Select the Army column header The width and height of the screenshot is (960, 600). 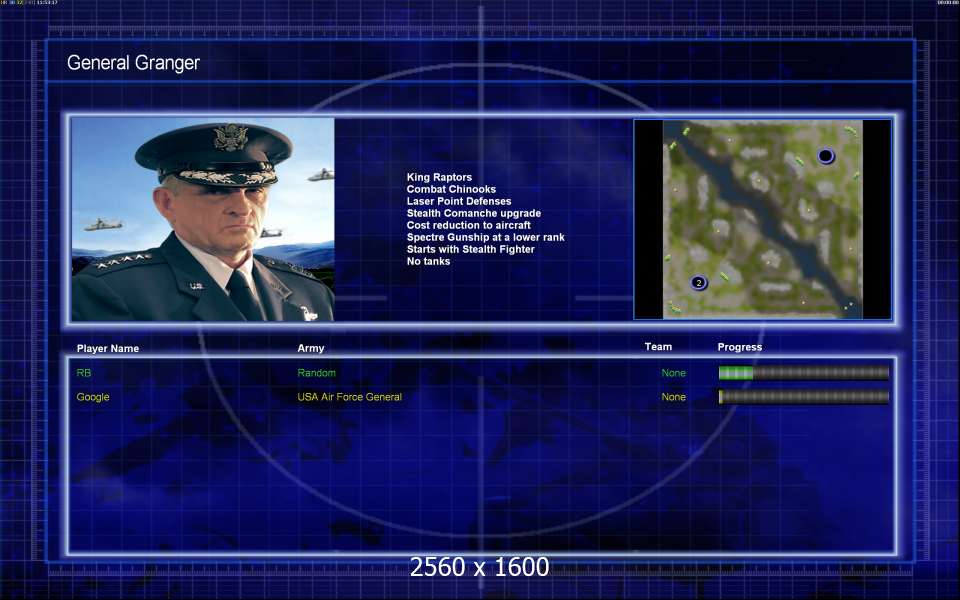coord(311,348)
